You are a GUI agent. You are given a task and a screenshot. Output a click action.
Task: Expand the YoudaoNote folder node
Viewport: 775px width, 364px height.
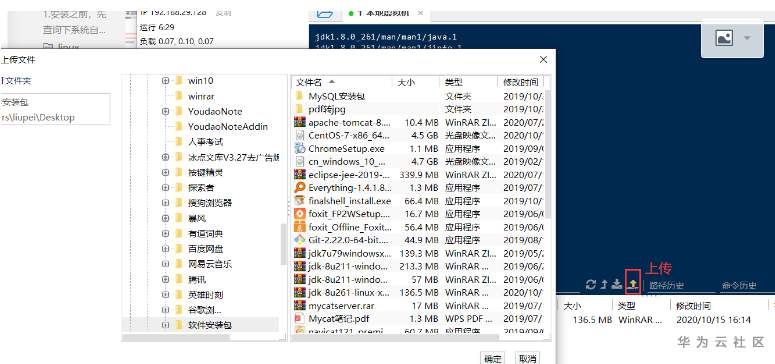click(165, 111)
